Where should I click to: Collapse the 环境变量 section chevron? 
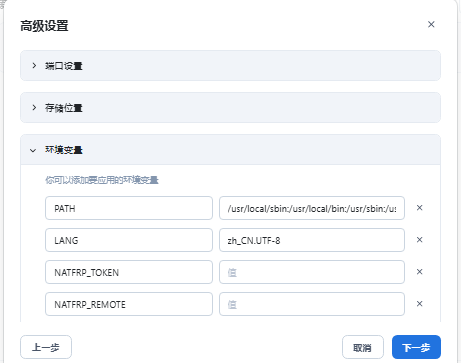[33, 150]
